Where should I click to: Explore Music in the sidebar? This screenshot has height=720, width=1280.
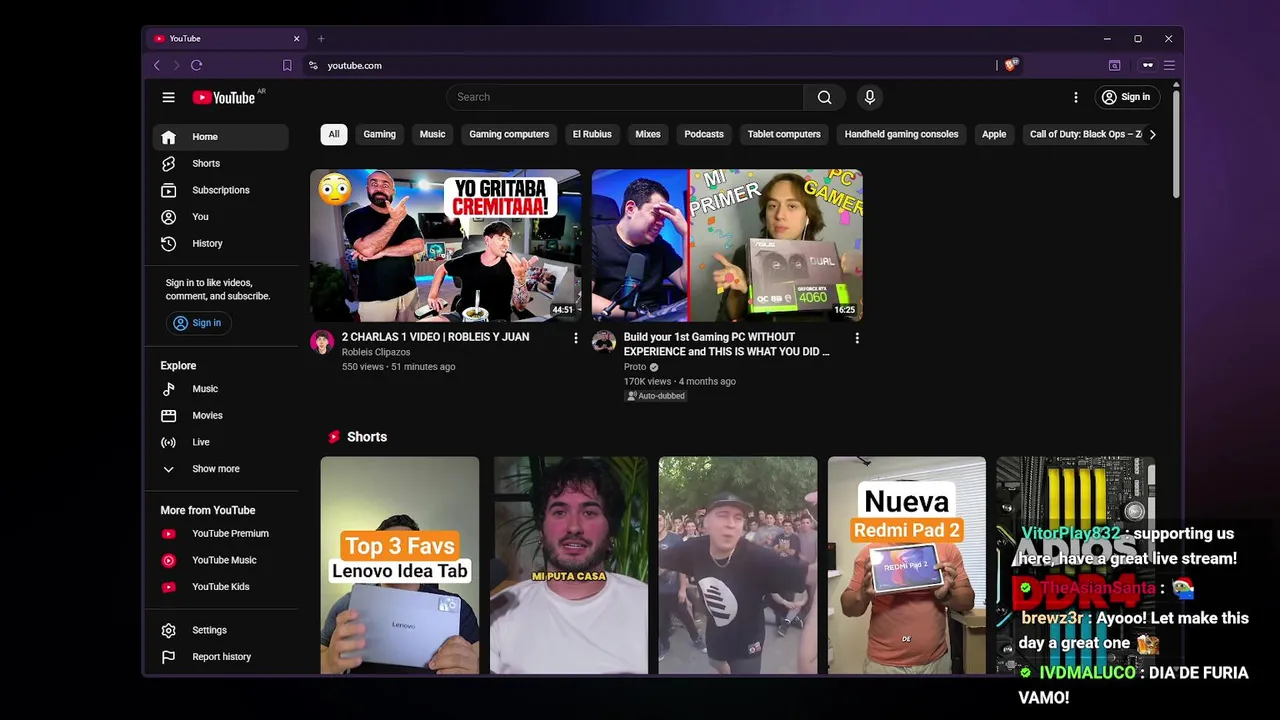pos(221,389)
